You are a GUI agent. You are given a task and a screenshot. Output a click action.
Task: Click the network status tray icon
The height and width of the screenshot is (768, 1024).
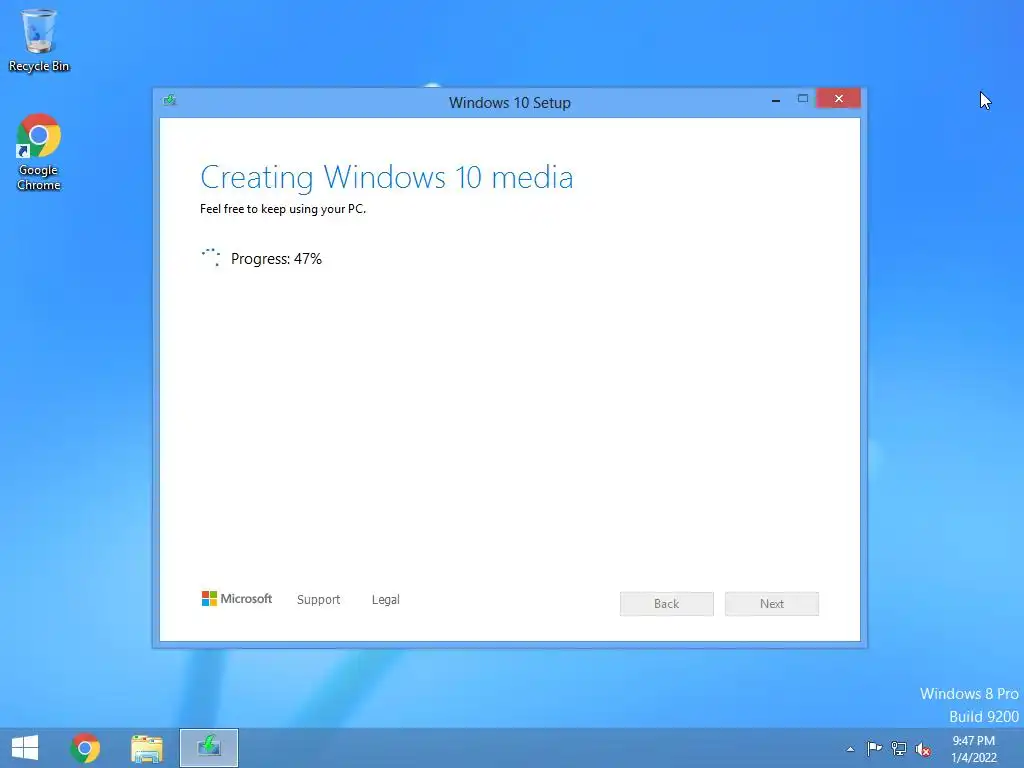click(x=899, y=748)
